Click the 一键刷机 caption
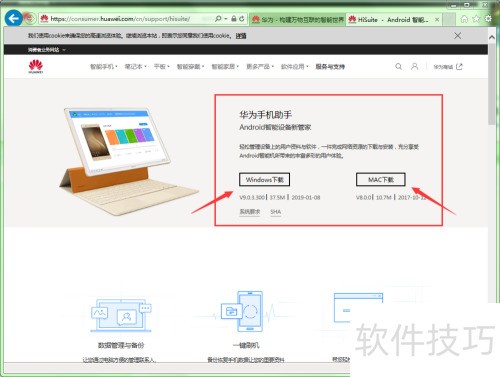Image resolution: width=500 pixels, height=377 pixels. coord(246,345)
